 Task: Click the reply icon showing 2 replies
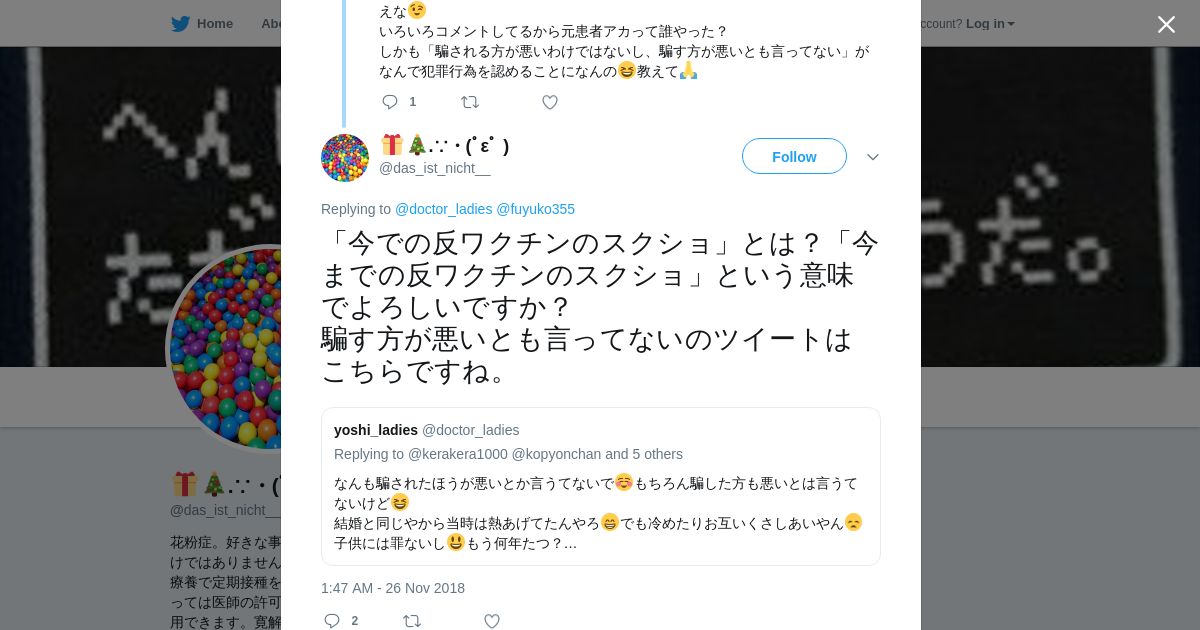332,621
